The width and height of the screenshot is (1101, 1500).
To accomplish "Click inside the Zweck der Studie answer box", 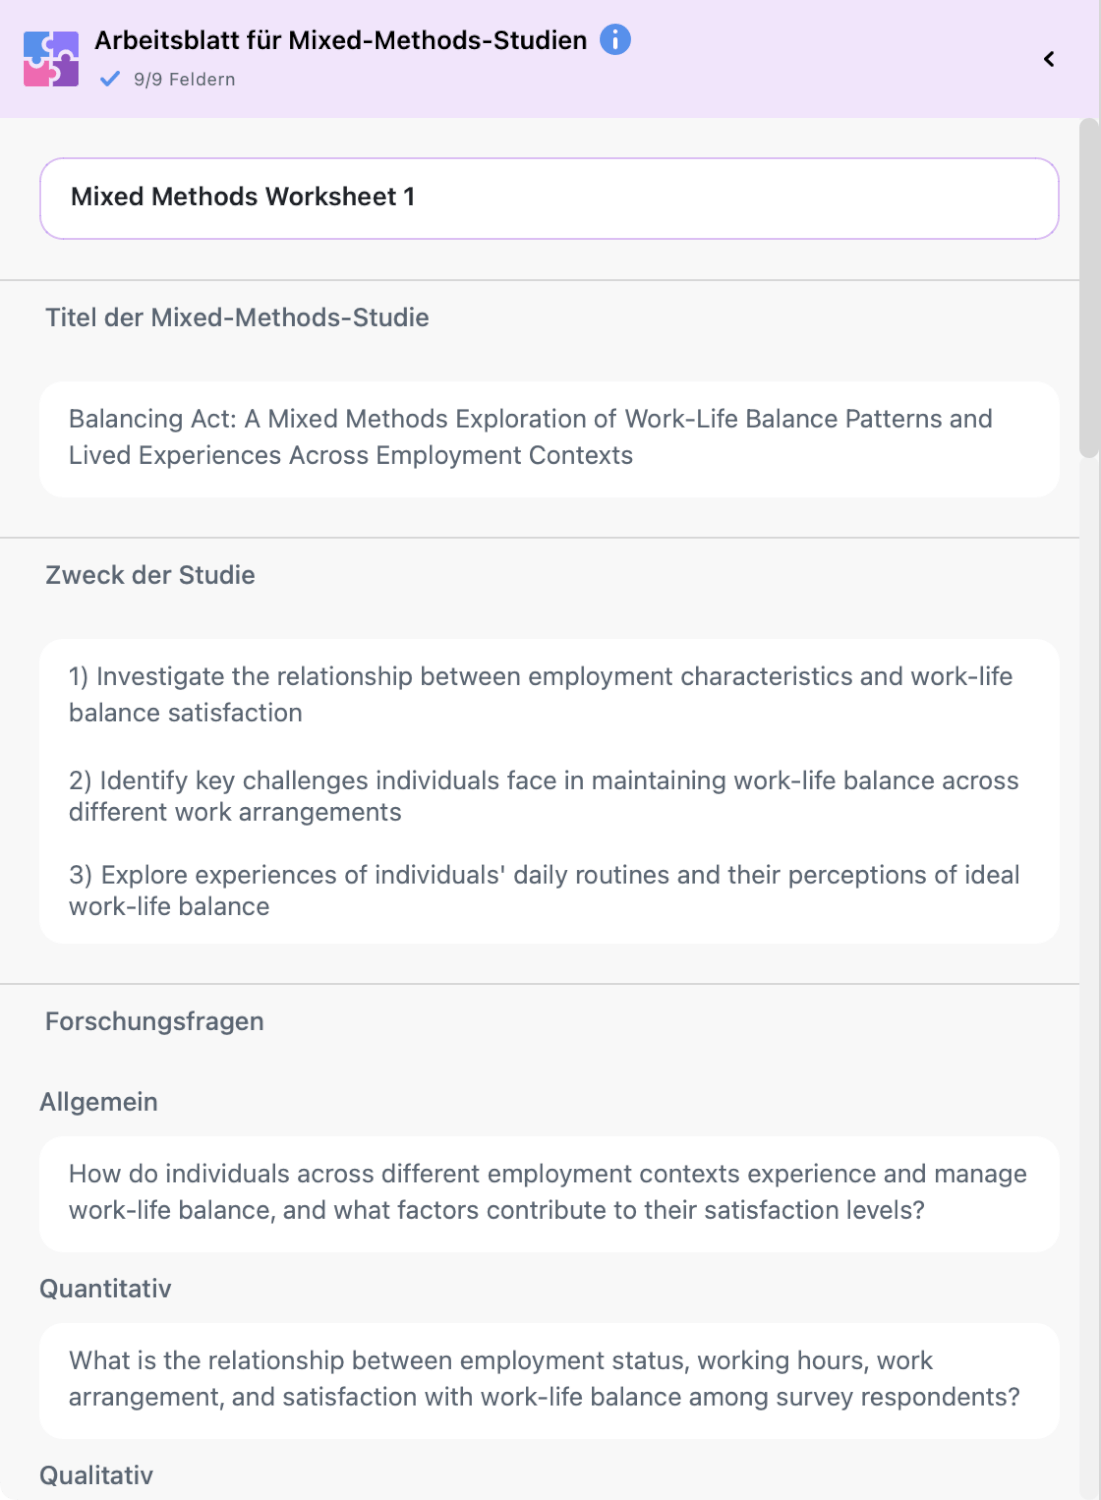I will tap(548, 790).
